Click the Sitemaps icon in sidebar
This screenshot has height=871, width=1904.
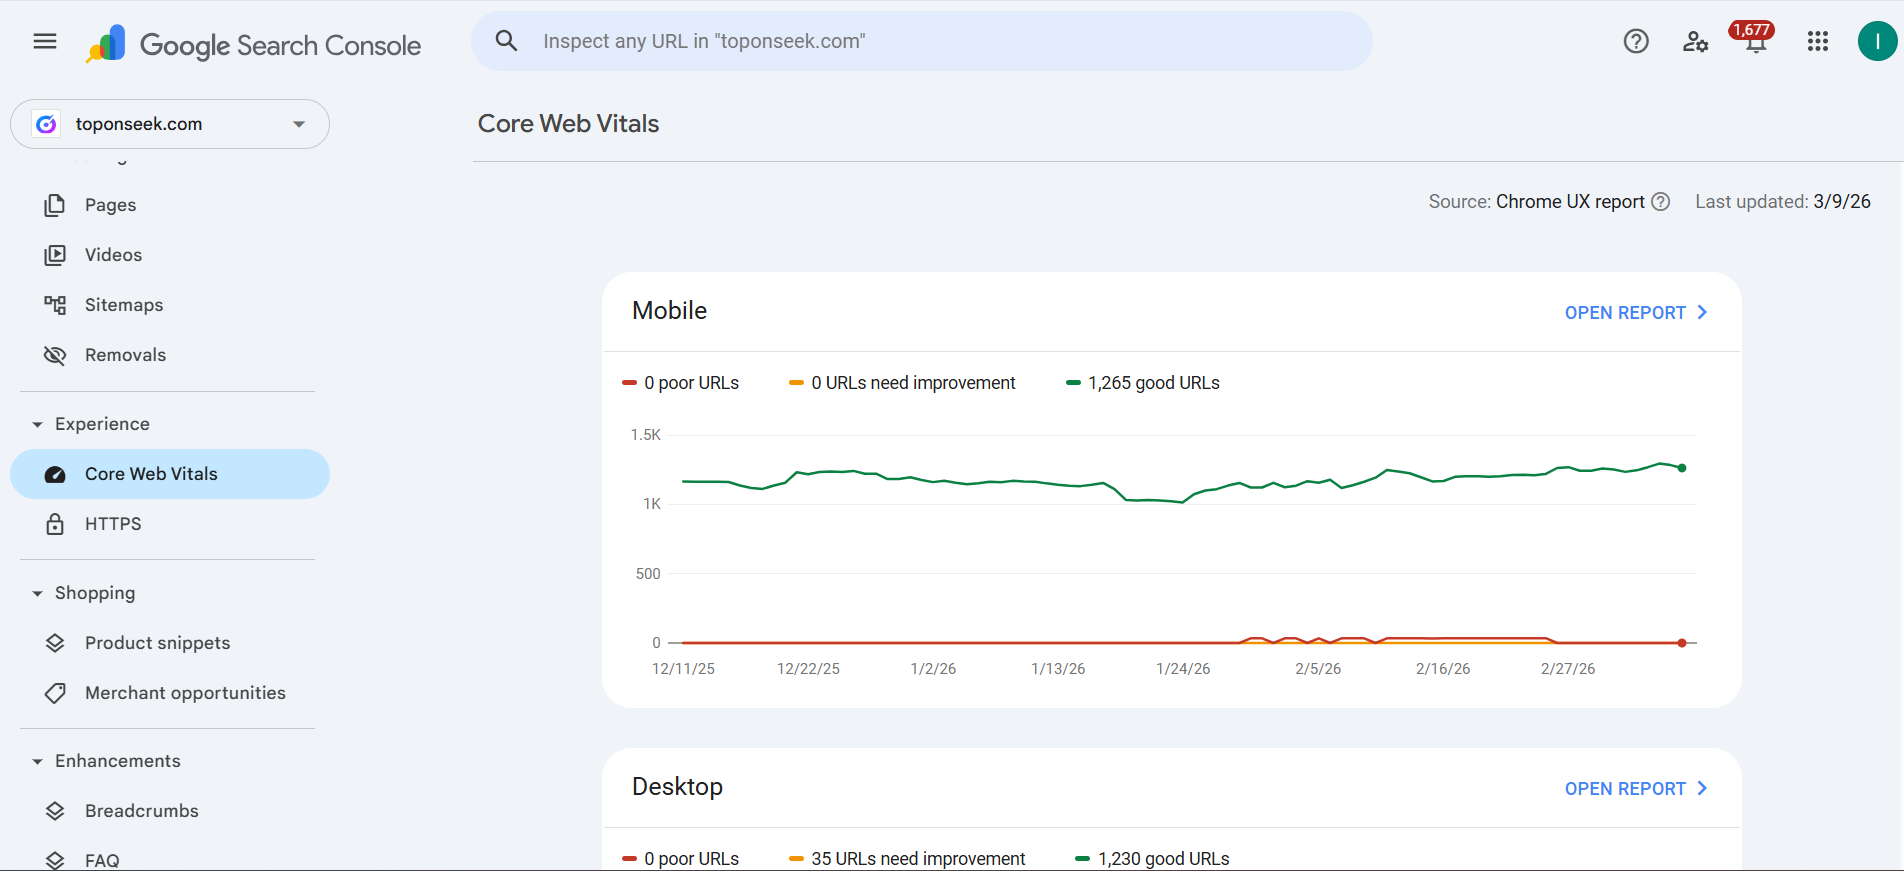point(55,305)
